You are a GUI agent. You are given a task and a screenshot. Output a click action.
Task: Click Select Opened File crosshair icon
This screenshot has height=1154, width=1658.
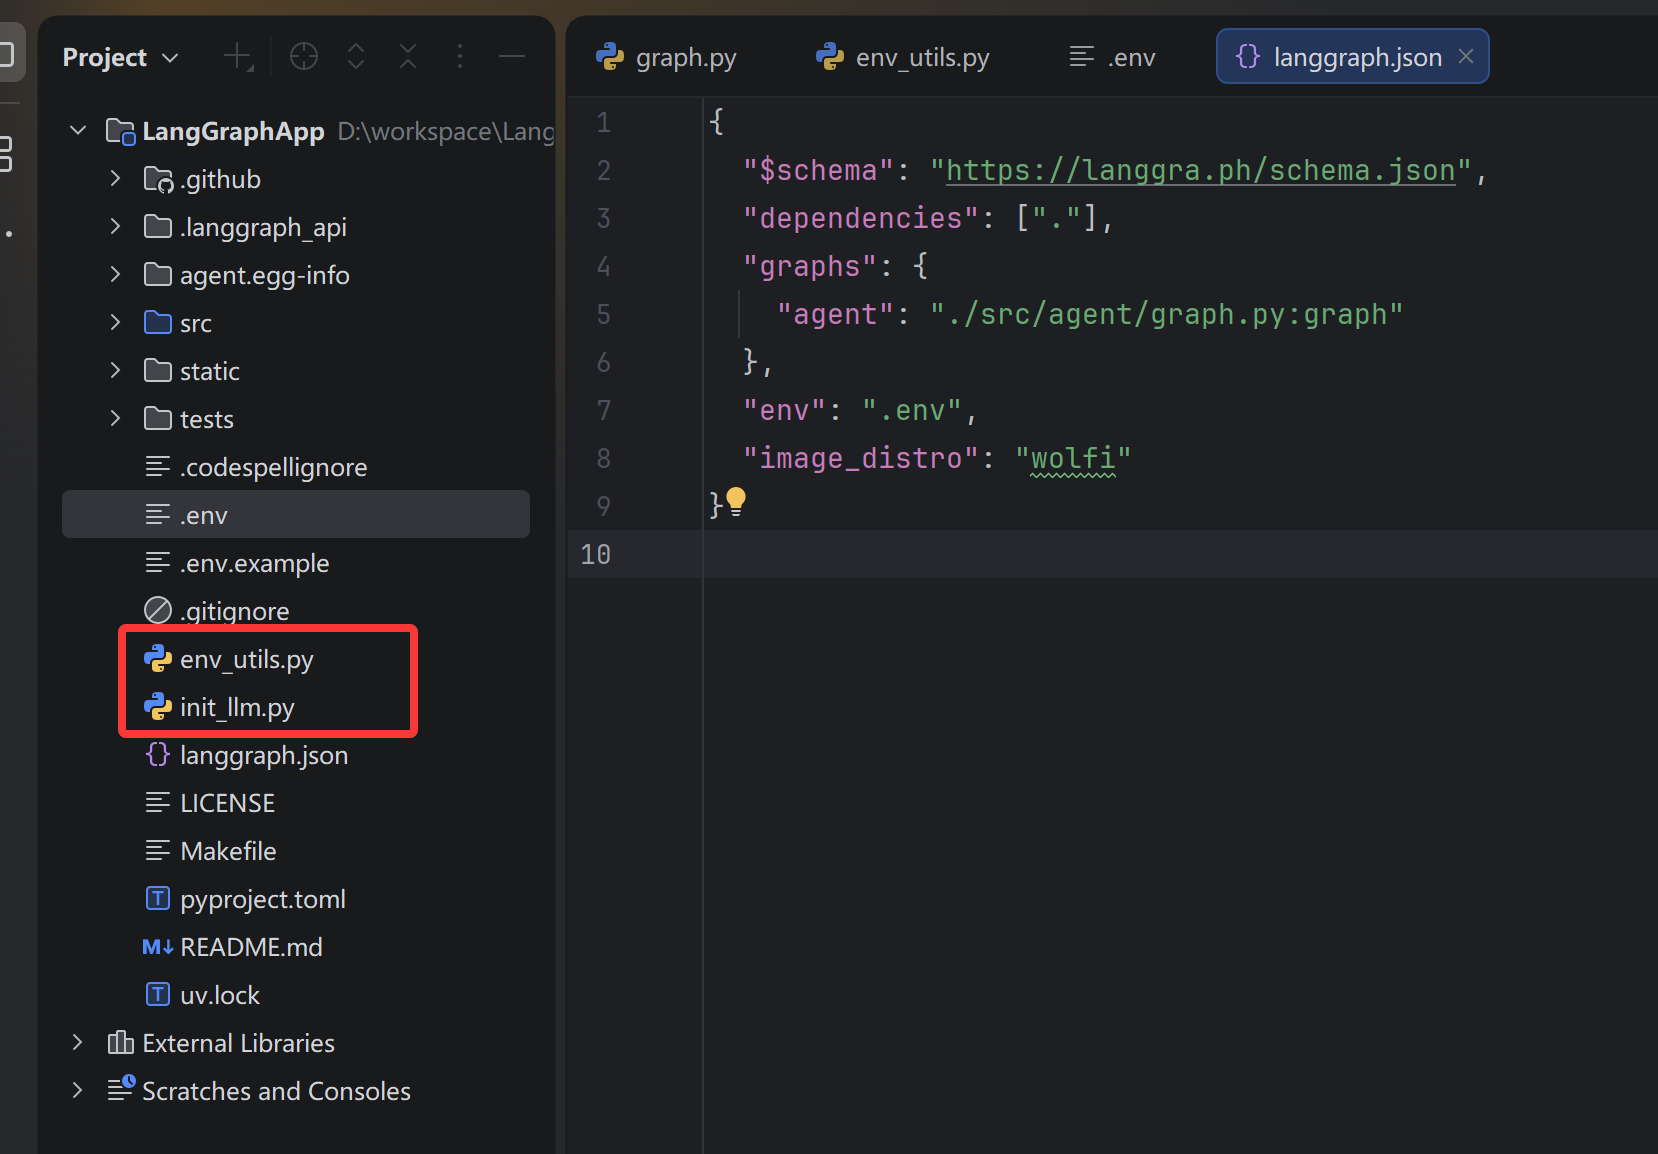[304, 57]
